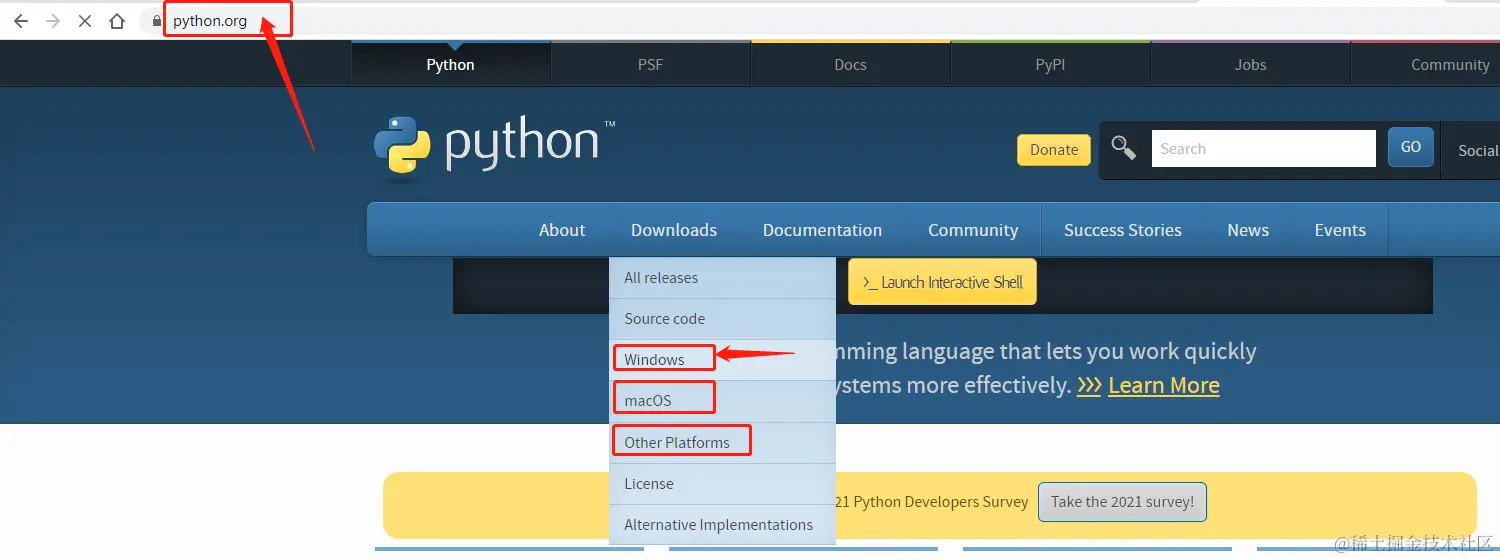Open the Success Stories navigation menu
Screen dimensions: 1500x560
point(1123,230)
